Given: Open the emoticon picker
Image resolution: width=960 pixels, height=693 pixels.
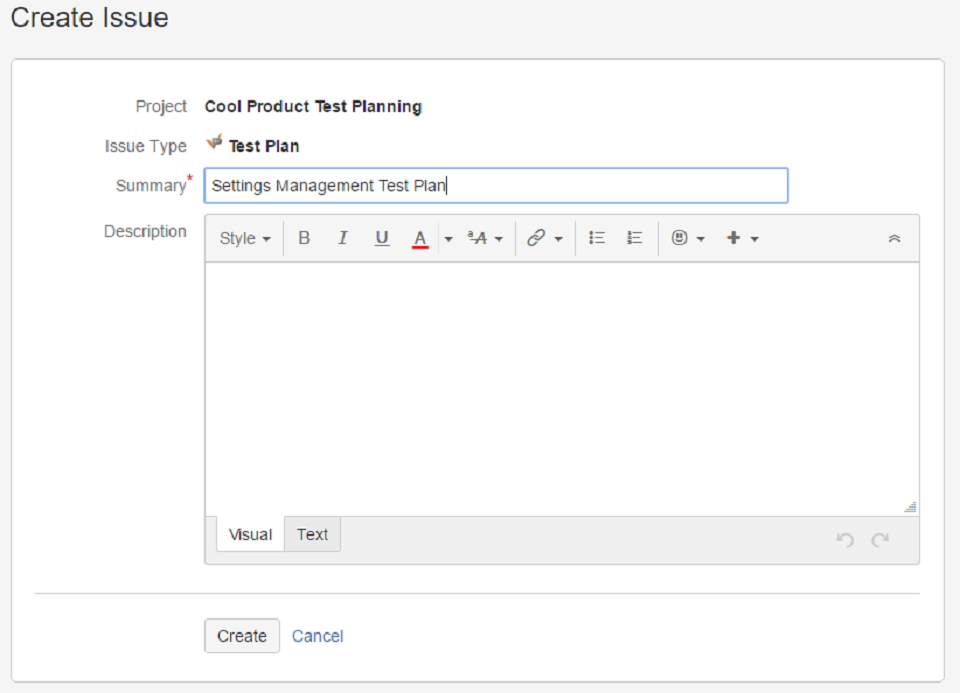Looking at the screenshot, I should (x=679, y=238).
